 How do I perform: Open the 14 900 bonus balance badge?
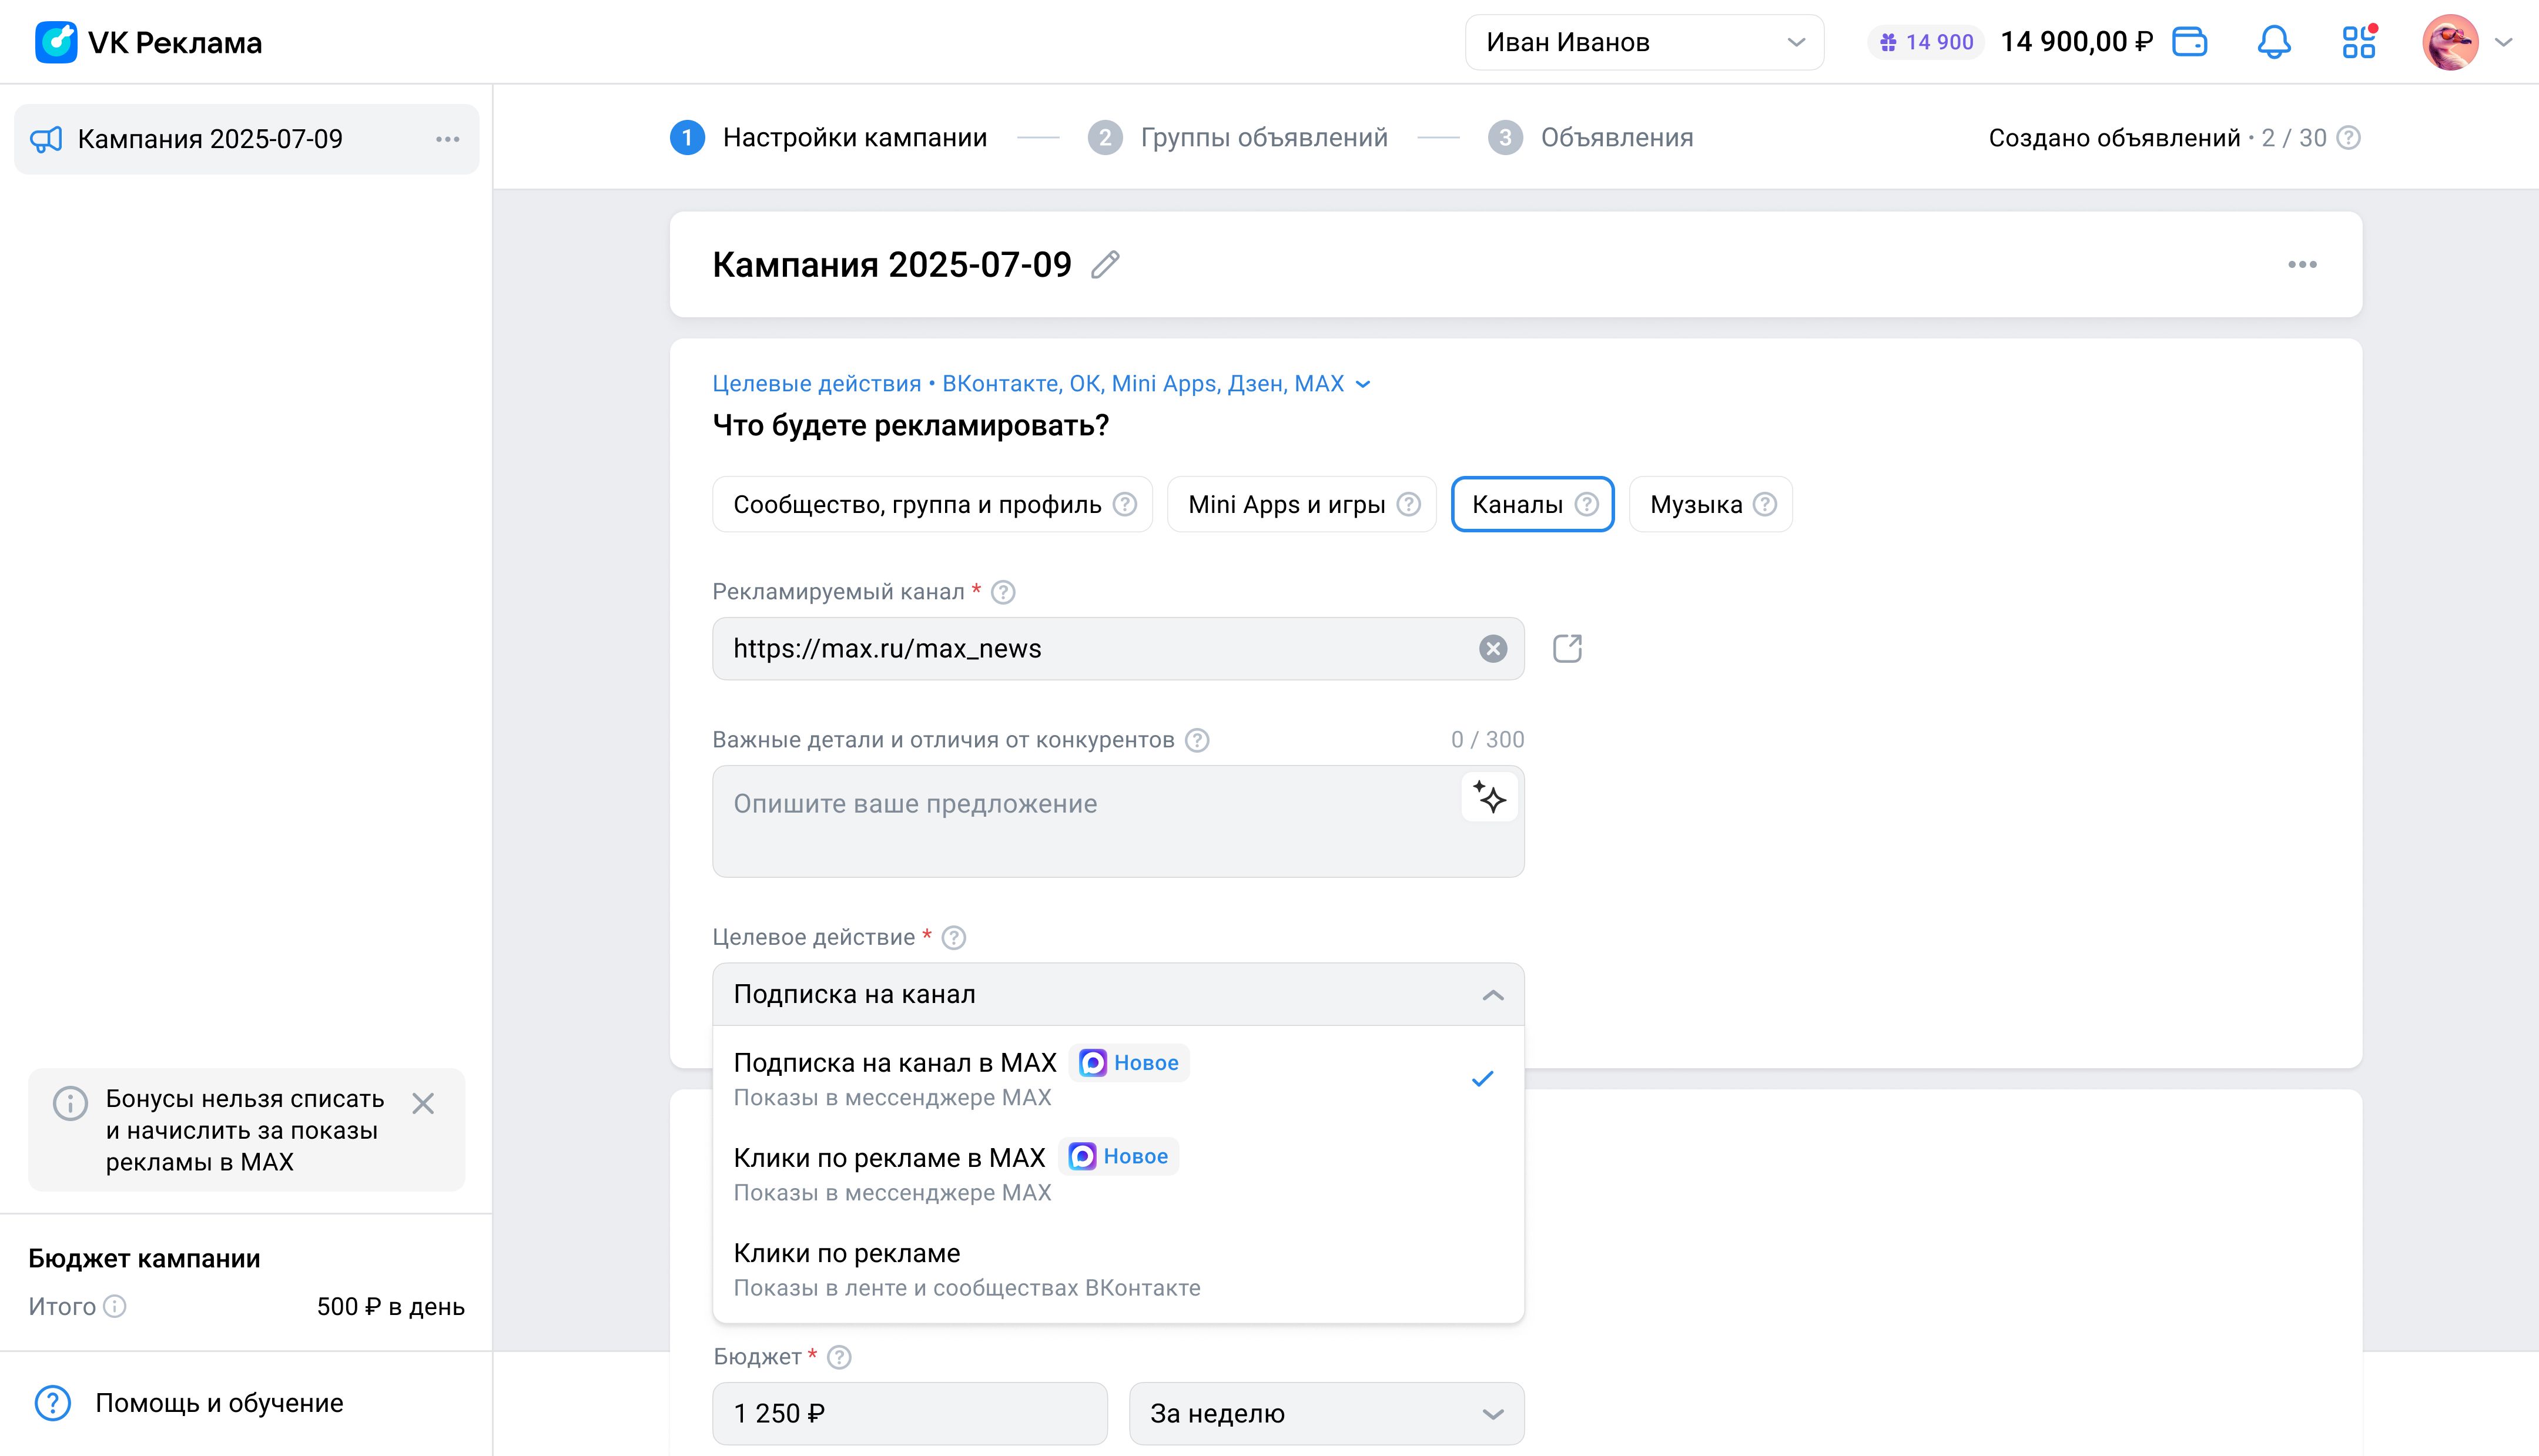[x=1926, y=42]
